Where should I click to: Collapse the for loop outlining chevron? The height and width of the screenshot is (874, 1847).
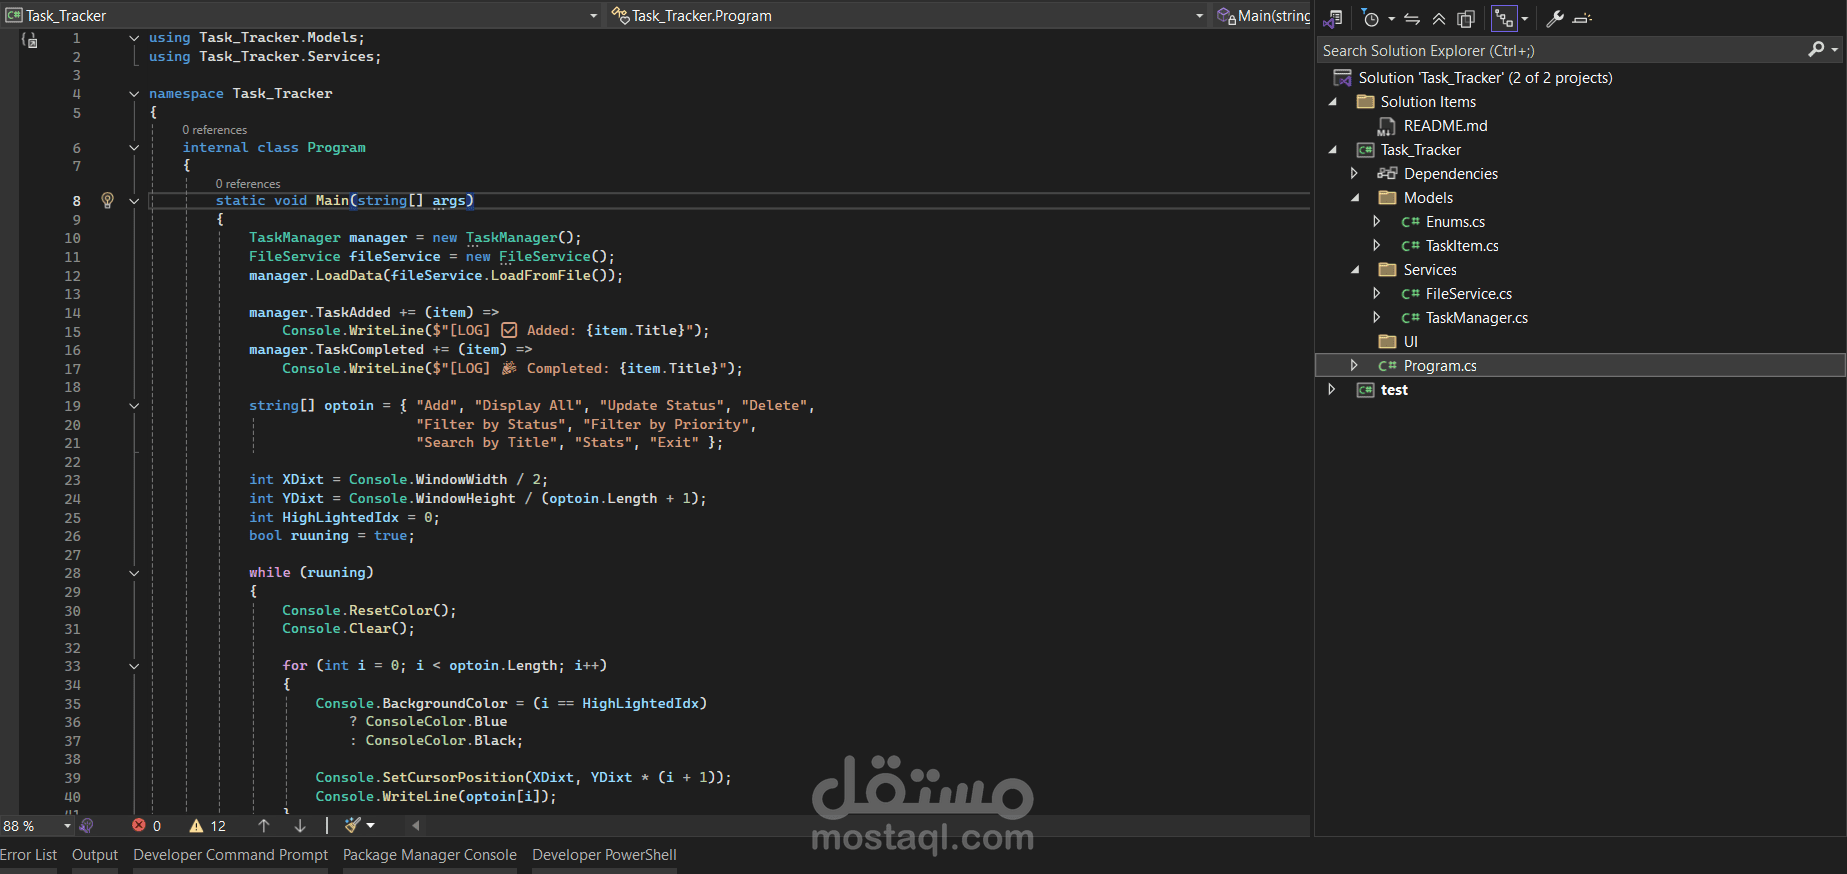[x=134, y=666]
